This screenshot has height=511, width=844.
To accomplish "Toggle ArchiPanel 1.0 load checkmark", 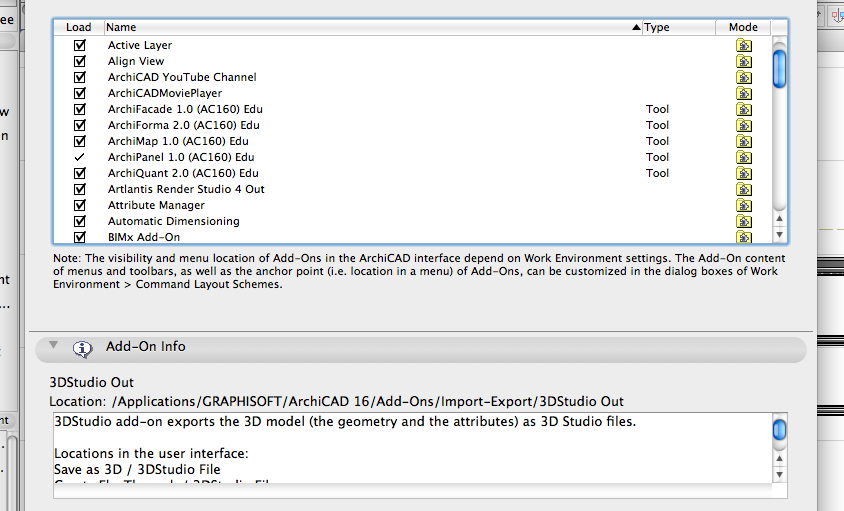I will [x=80, y=157].
